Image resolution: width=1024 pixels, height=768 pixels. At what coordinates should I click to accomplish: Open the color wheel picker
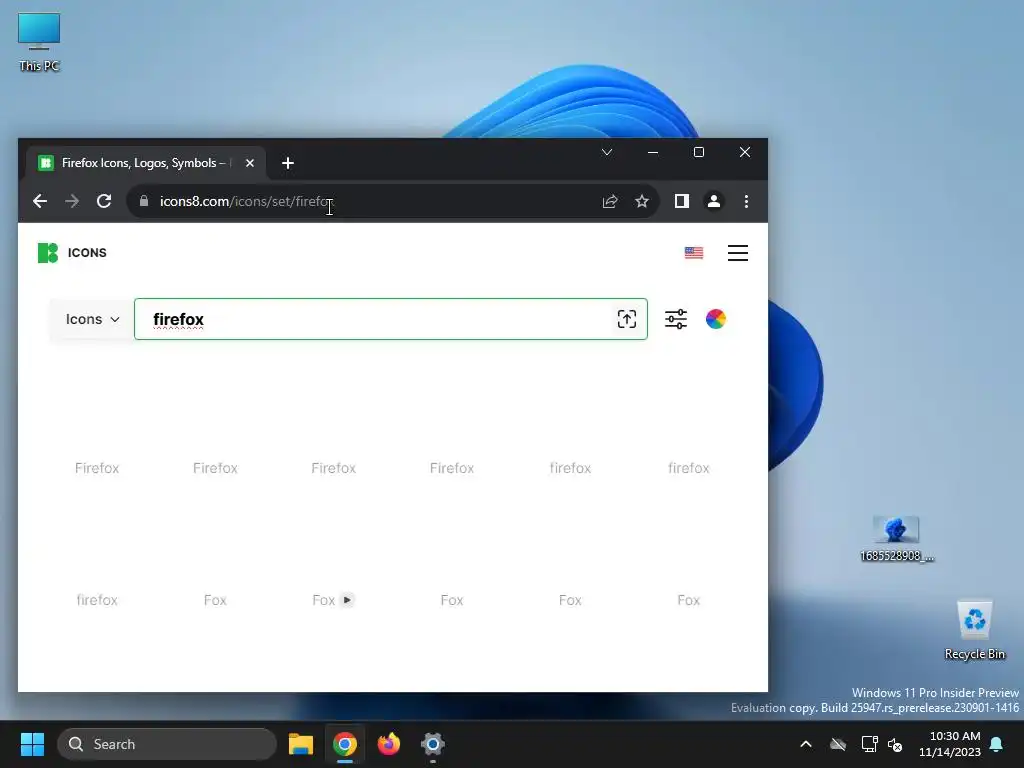click(x=715, y=319)
